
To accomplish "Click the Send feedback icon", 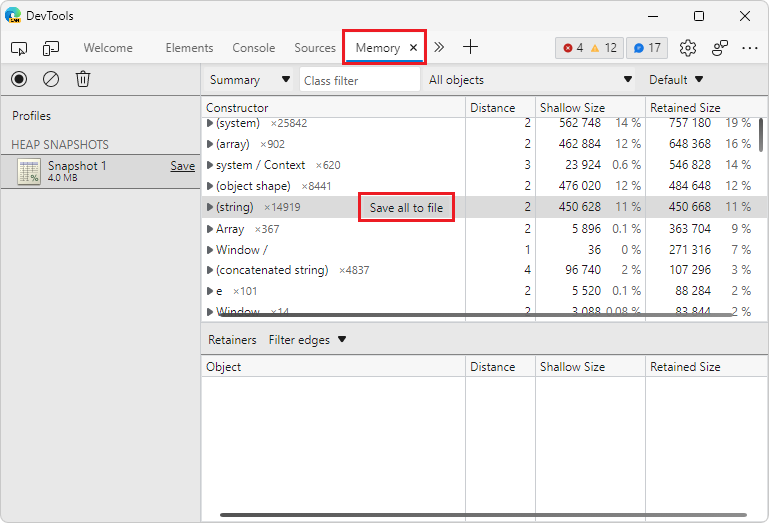I will (719, 48).
